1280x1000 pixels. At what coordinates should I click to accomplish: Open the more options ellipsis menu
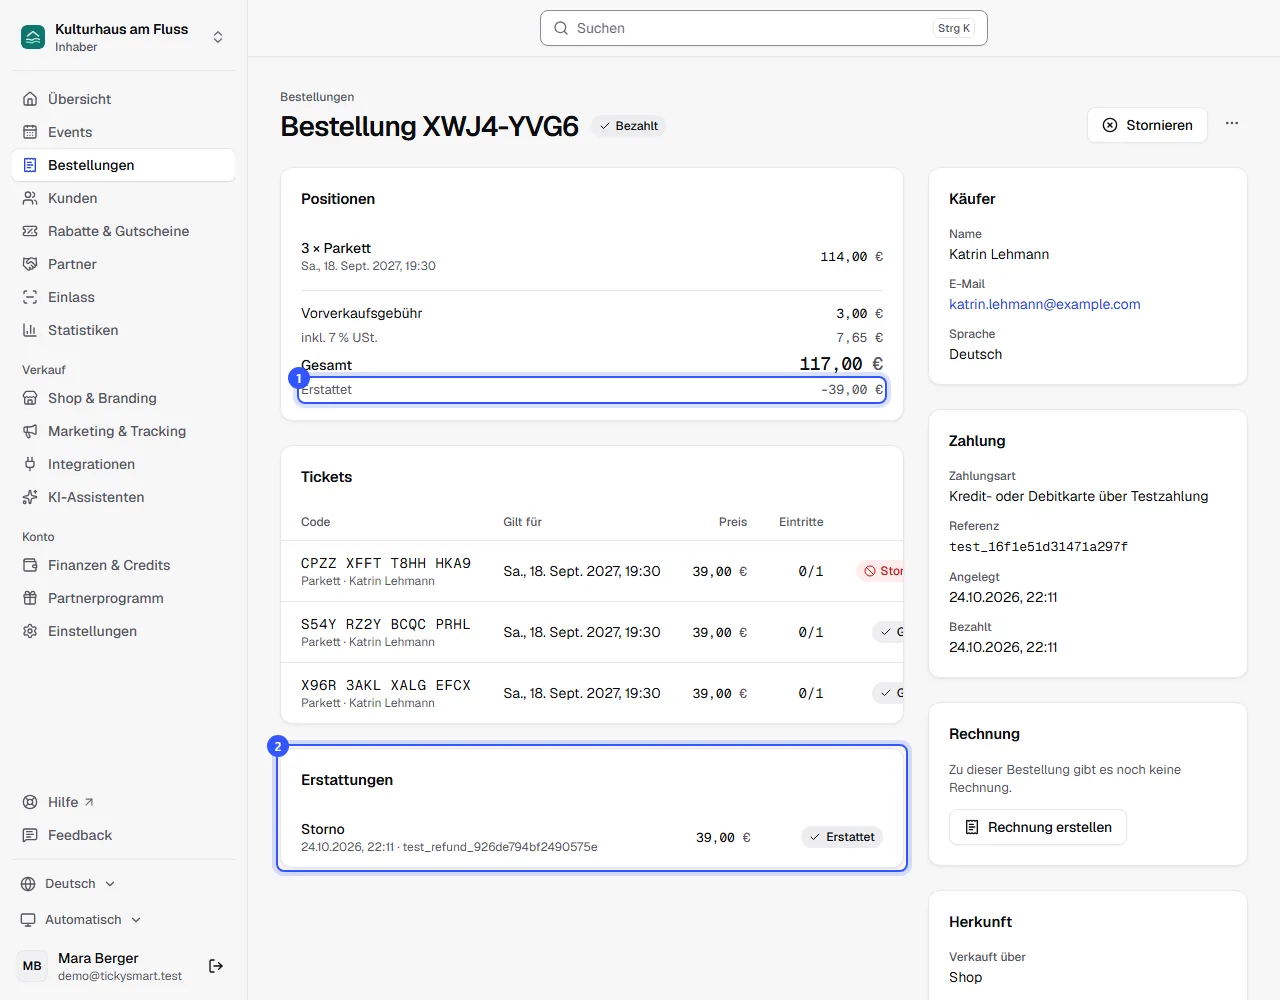click(1232, 124)
